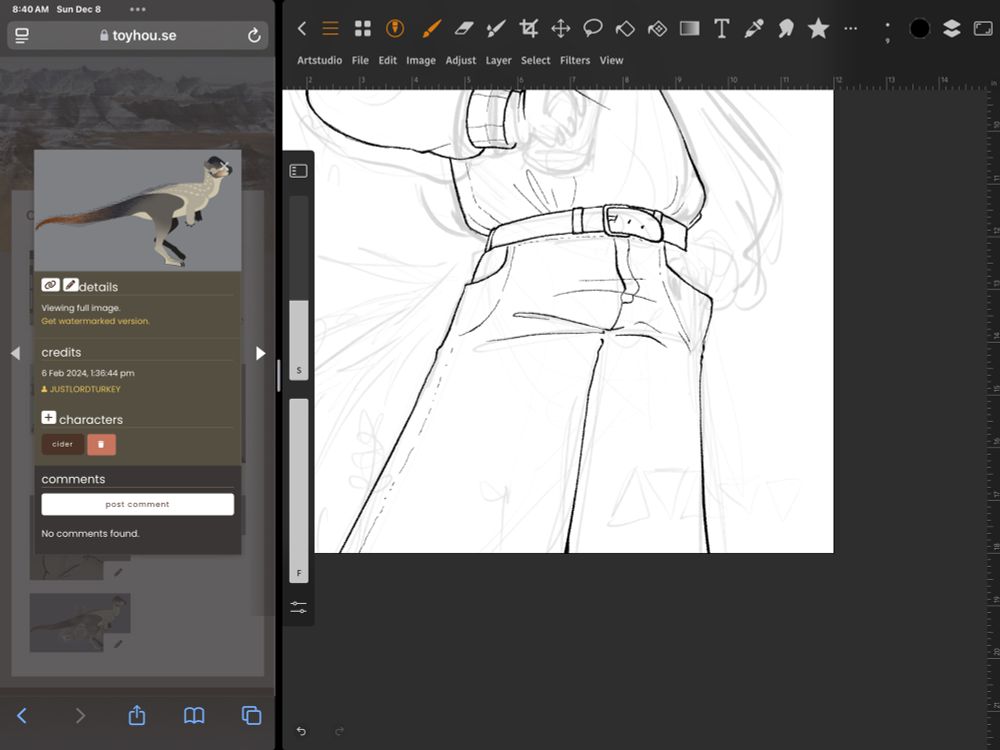Image resolution: width=1000 pixels, height=750 pixels.
Task: Adjust the brush flow F slider
Action: [x=299, y=491]
